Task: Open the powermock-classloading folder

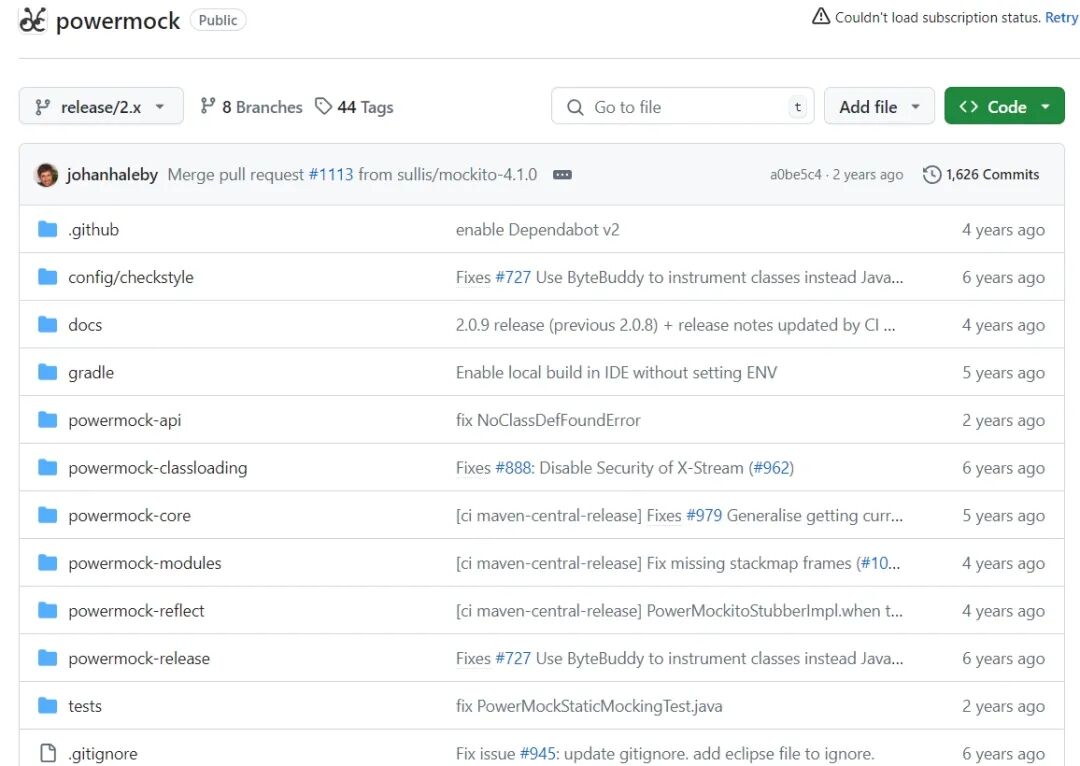Action: pos(158,468)
